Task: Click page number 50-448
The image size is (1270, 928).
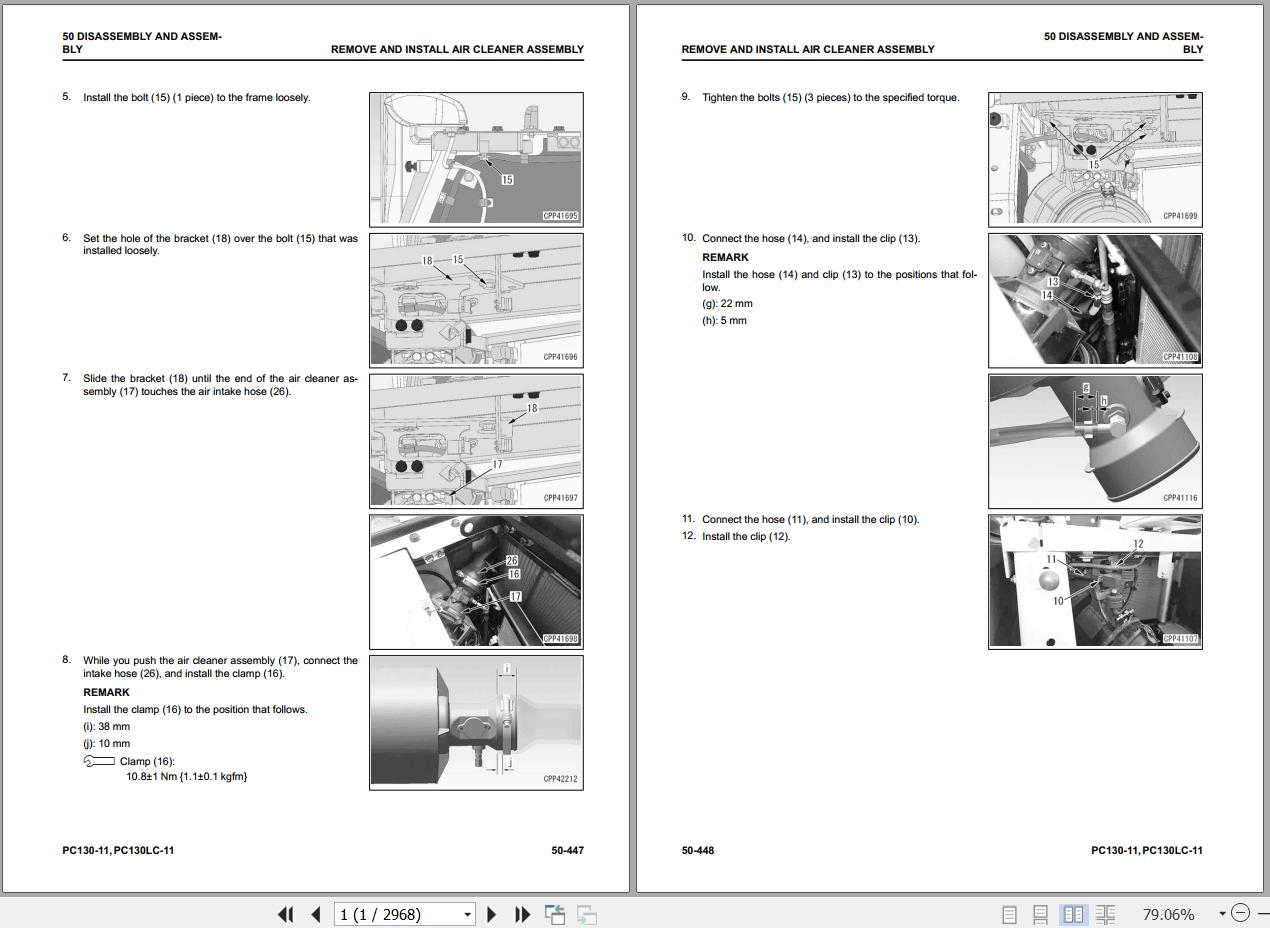Action: point(698,850)
